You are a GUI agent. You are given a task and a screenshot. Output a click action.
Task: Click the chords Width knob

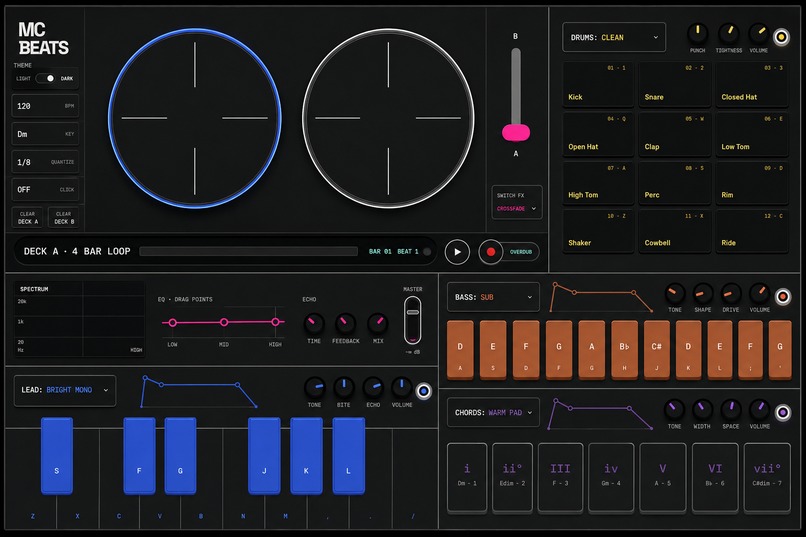point(702,410)
